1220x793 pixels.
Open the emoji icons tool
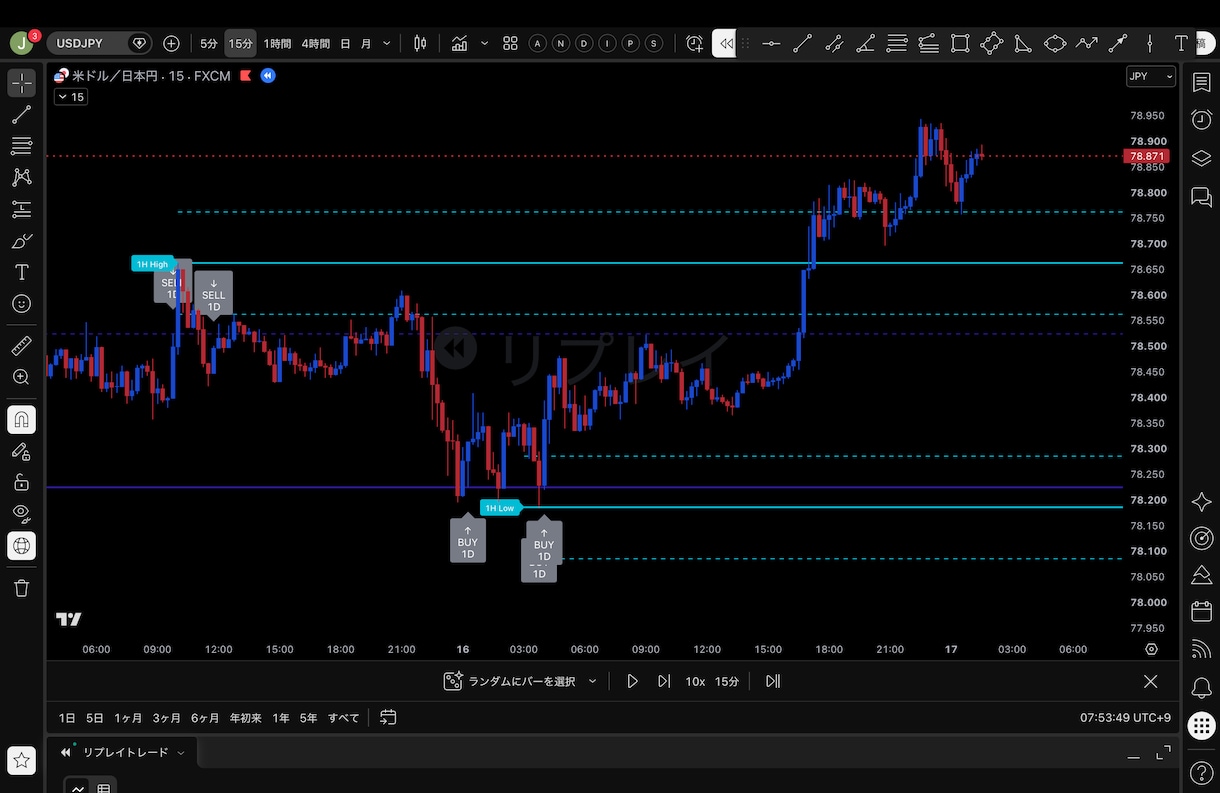pyautogui.click(x=21, y=304)
